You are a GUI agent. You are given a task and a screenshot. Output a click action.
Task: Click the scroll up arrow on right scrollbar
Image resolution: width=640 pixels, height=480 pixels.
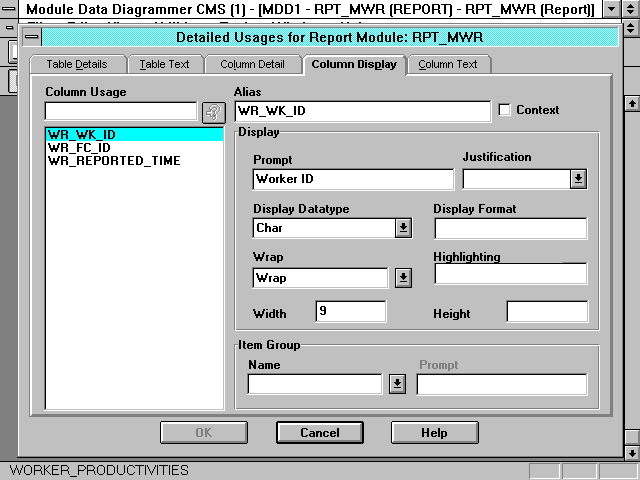click(x=631, y=103)
